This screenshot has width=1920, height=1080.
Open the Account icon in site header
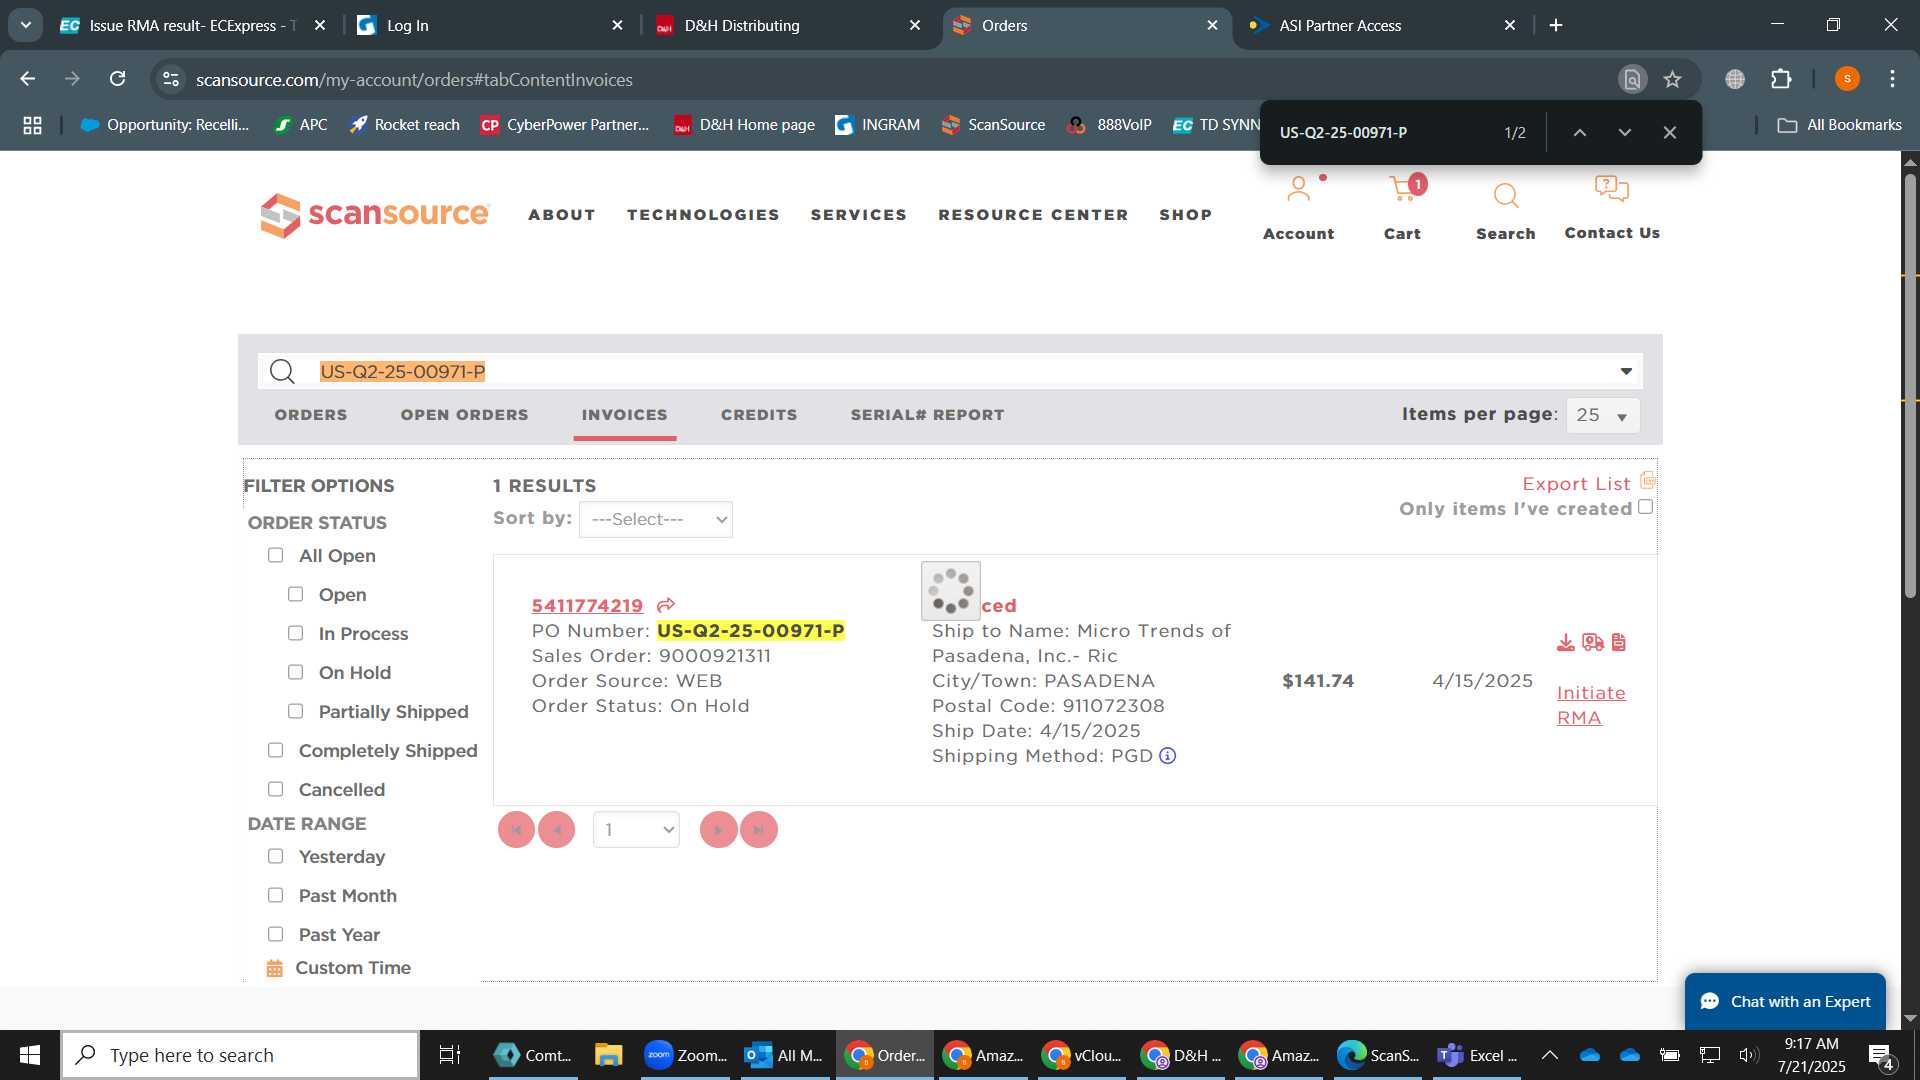coord(1298,190)
